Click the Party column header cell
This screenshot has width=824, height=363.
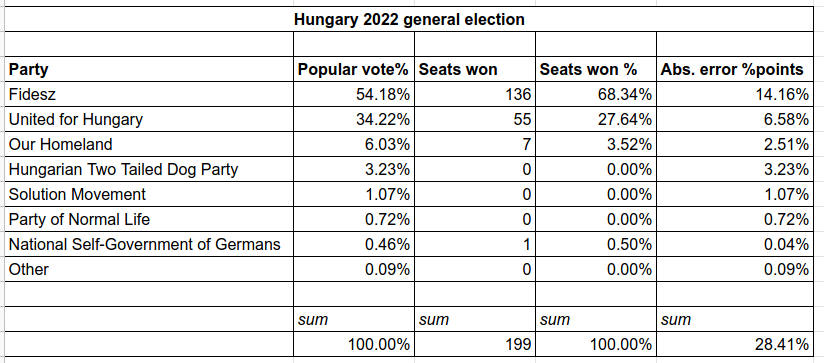[149, 69]
